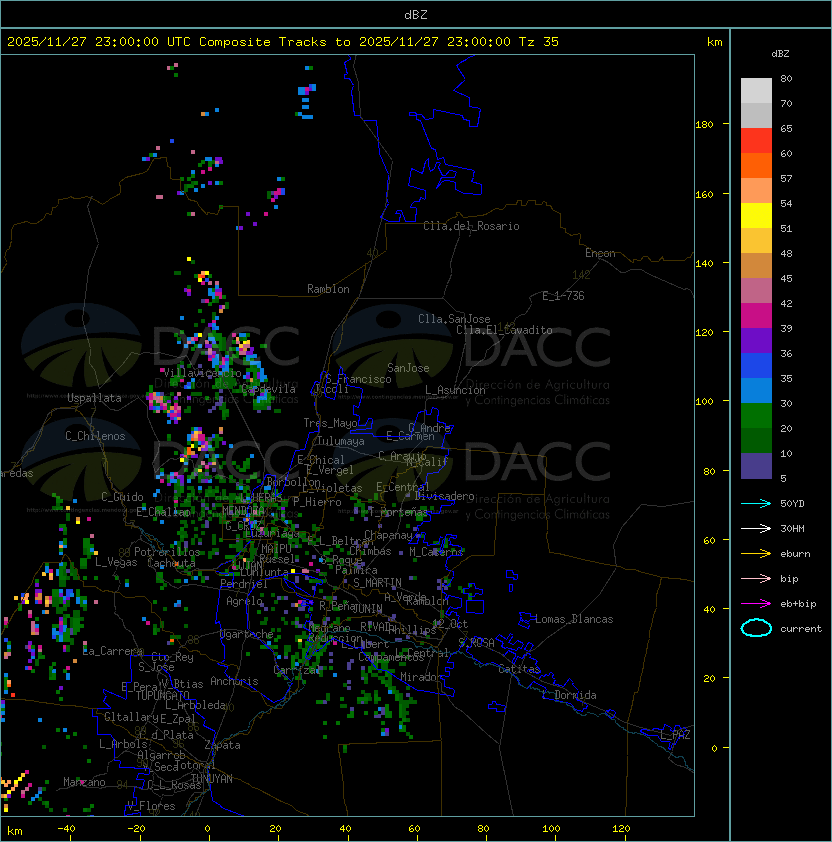This screenshot has width=832, height=842.
Task: Click the 'Manzano' map label
Action: 84,782
